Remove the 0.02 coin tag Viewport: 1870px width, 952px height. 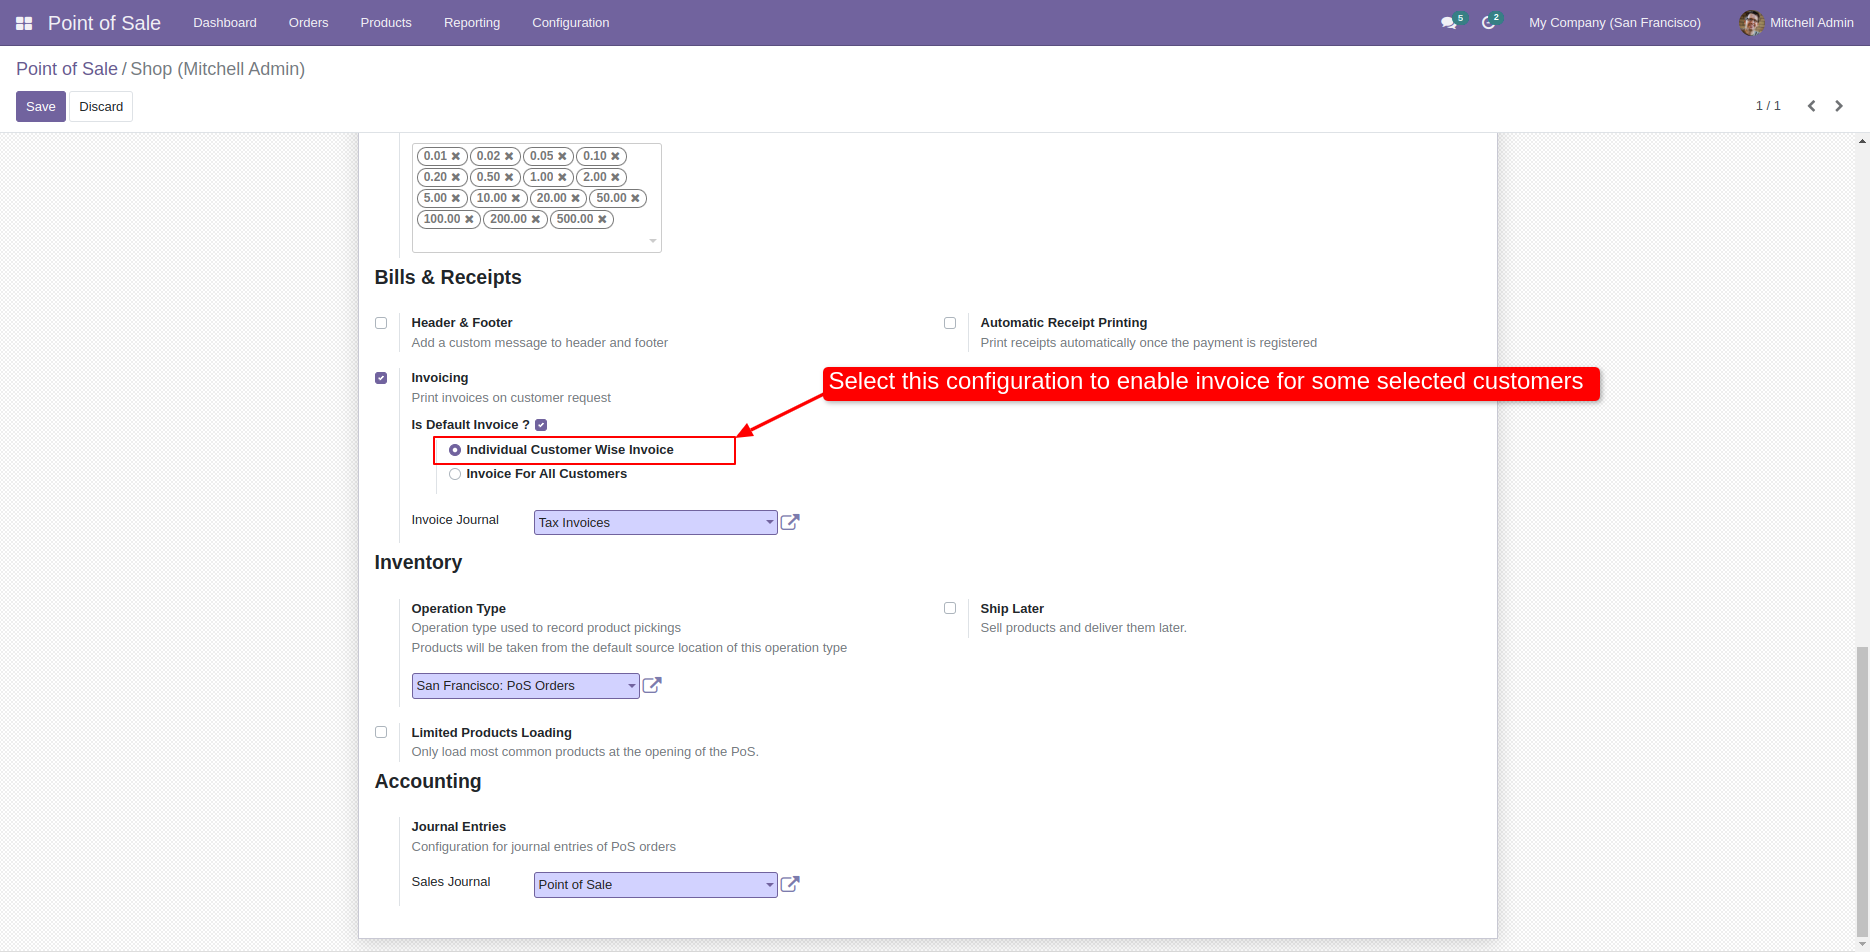click(x=509, y=156)
